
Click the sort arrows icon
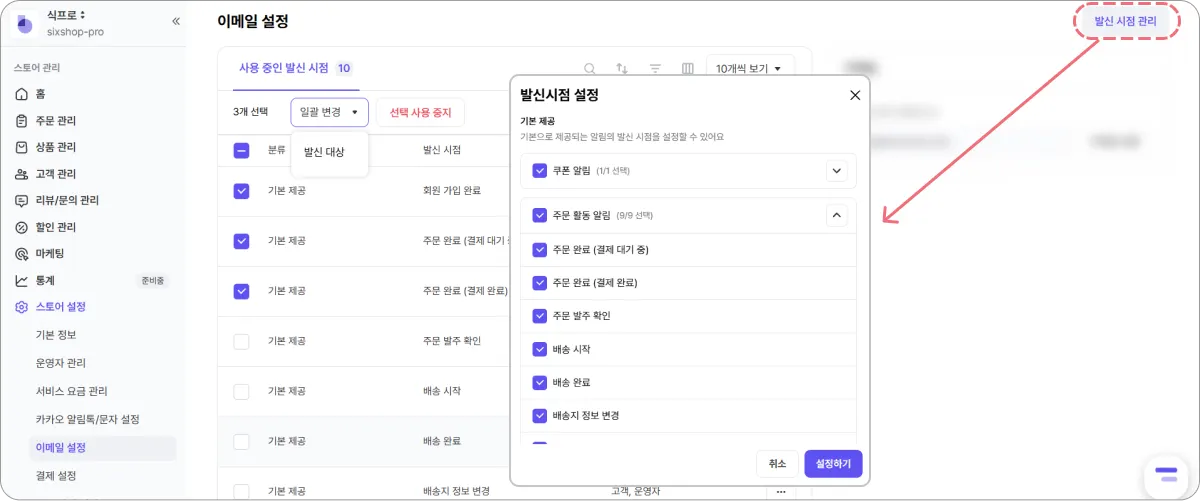(622, 69)
